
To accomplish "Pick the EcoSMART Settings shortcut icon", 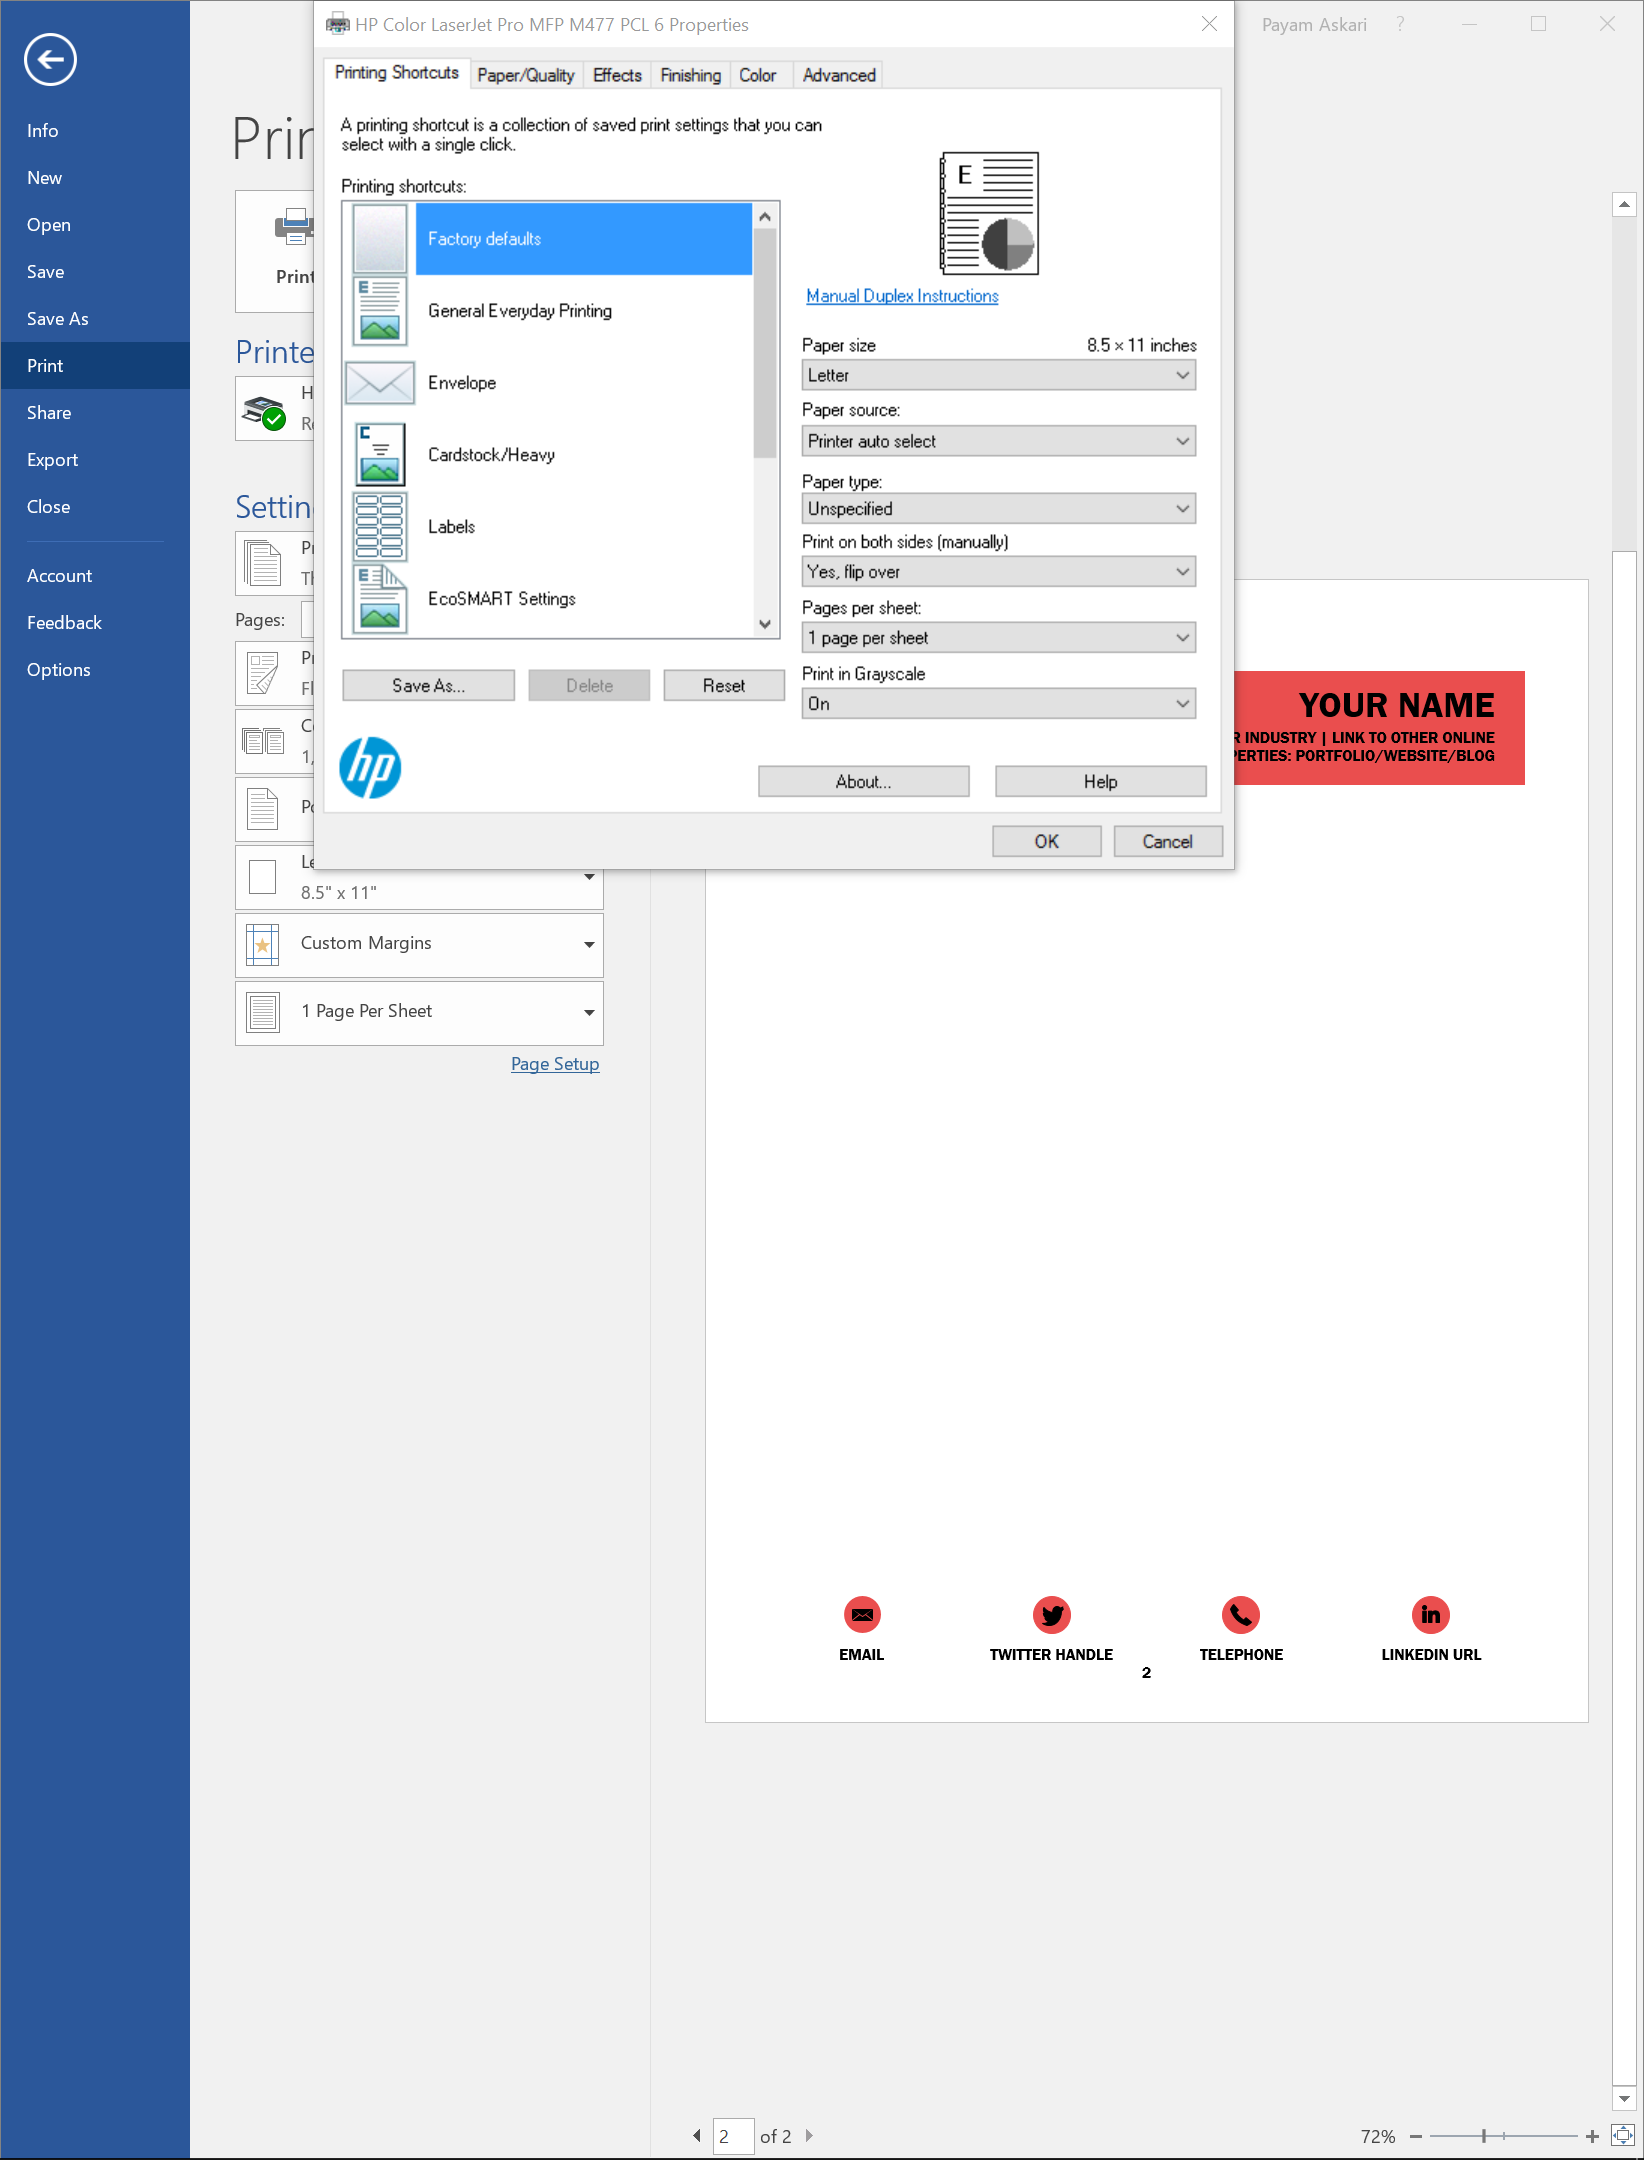I will (380, 599).
